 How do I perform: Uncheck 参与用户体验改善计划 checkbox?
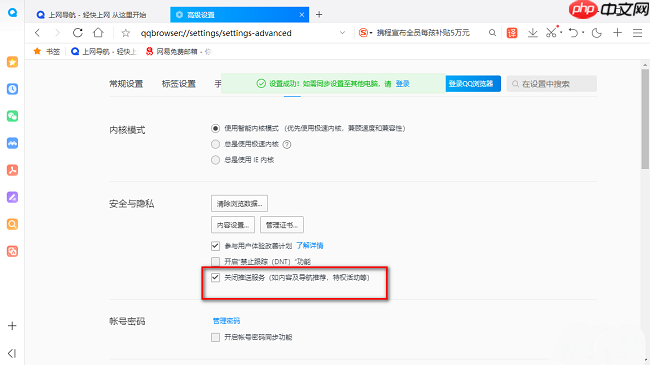(x=215, y=246)
